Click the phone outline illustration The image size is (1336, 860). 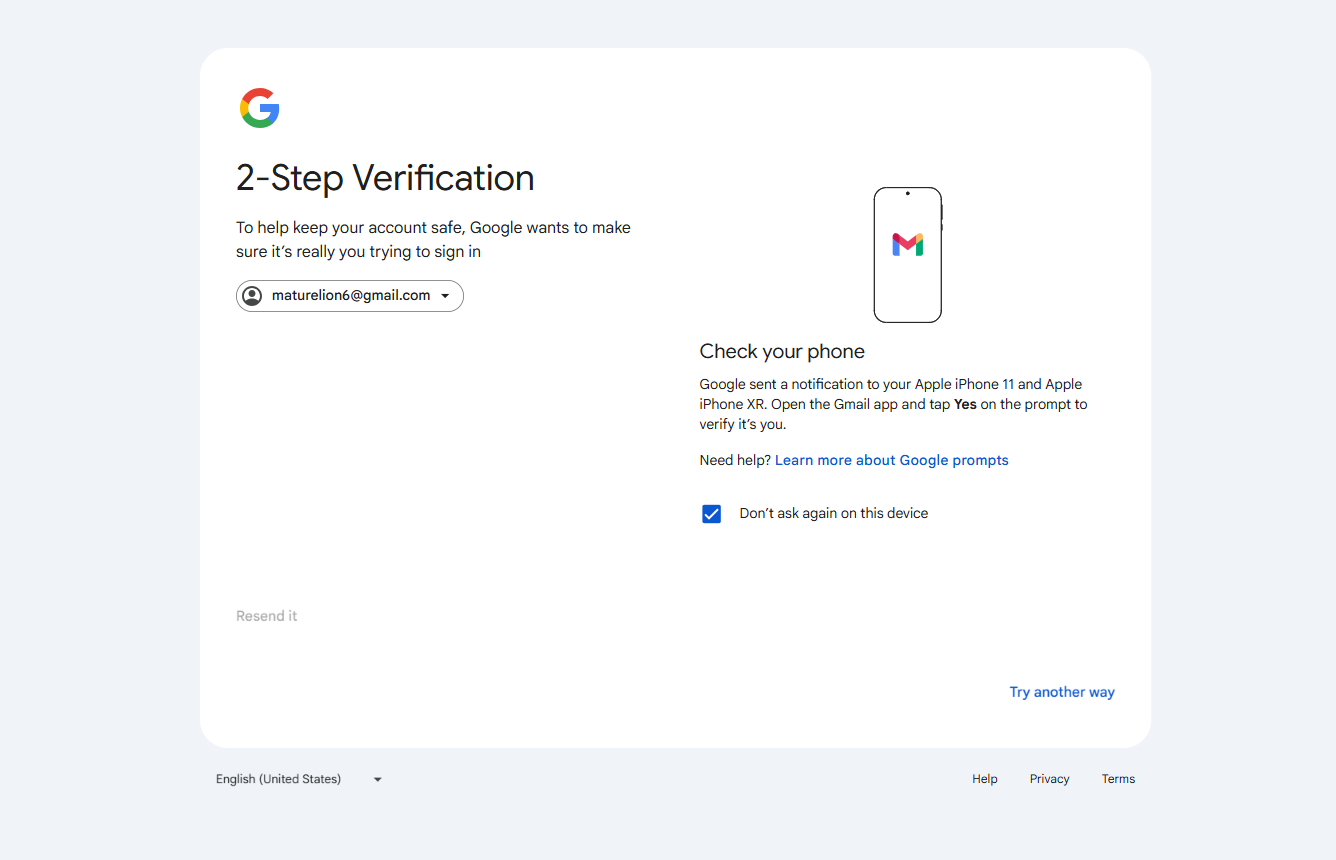(908, 255)
